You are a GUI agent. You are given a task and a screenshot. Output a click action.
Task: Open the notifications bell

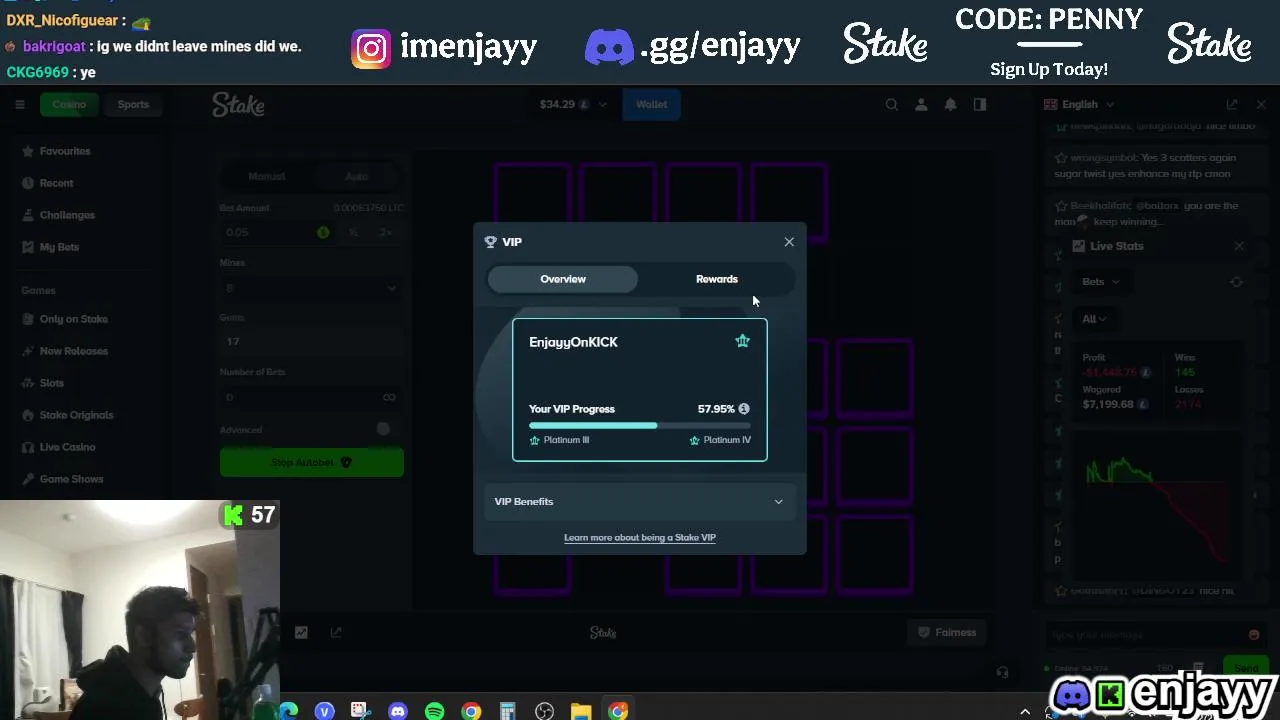coord(951,104)
